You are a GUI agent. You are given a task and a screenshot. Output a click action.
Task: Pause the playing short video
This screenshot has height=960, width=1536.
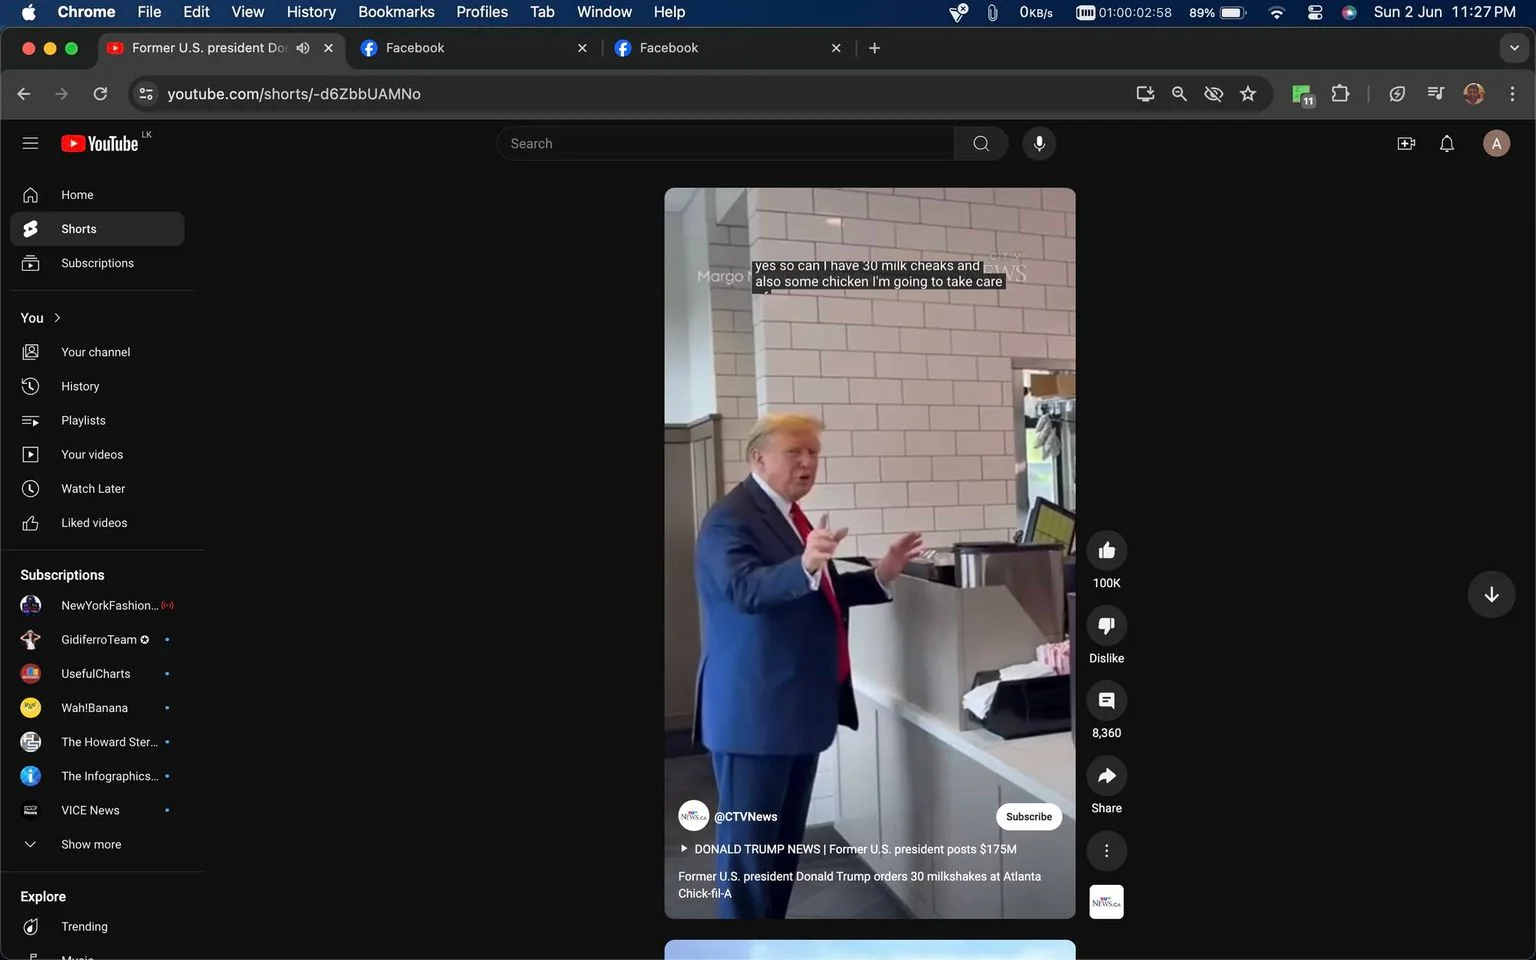[x=870, y=553]
